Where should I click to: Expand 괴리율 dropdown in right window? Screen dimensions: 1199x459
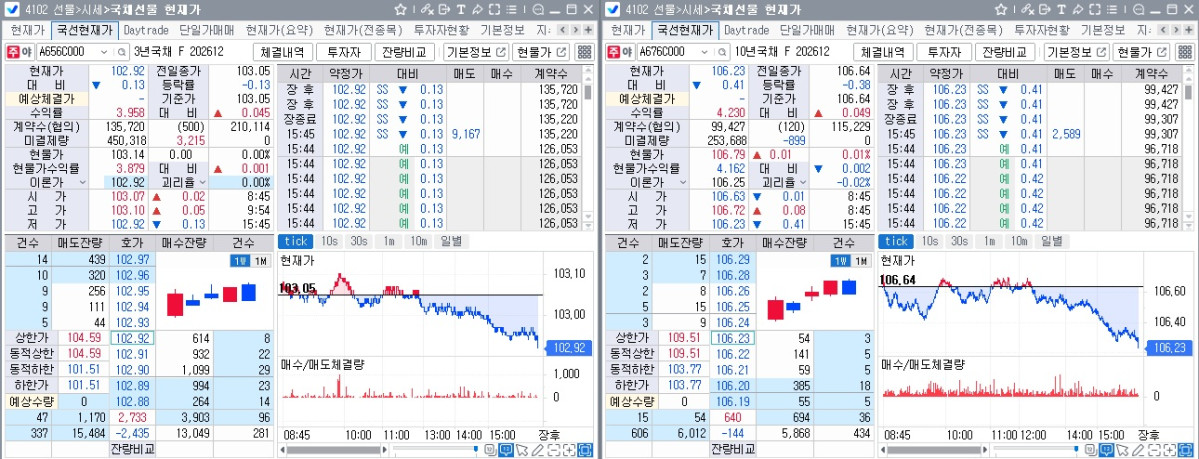click(803, 183)
